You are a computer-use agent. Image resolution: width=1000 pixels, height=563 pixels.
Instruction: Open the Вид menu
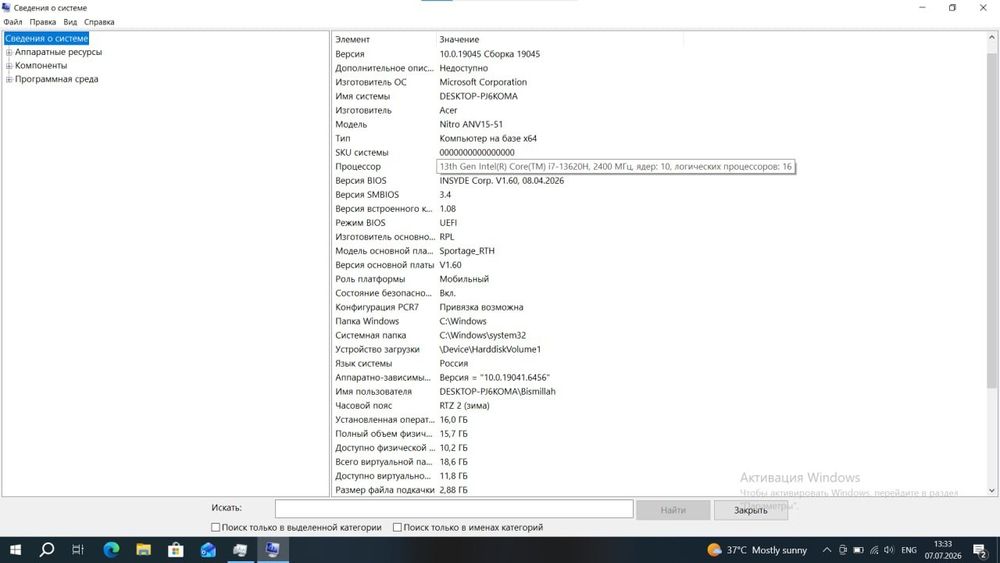point(70,22)
